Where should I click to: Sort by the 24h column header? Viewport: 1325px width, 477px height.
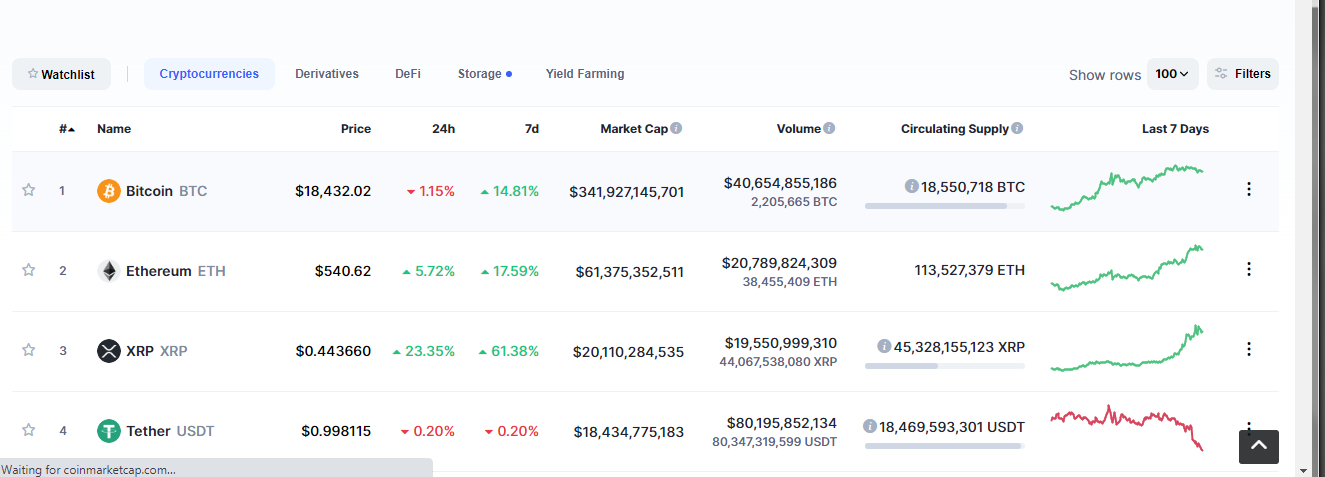click(x=443, y=129)
